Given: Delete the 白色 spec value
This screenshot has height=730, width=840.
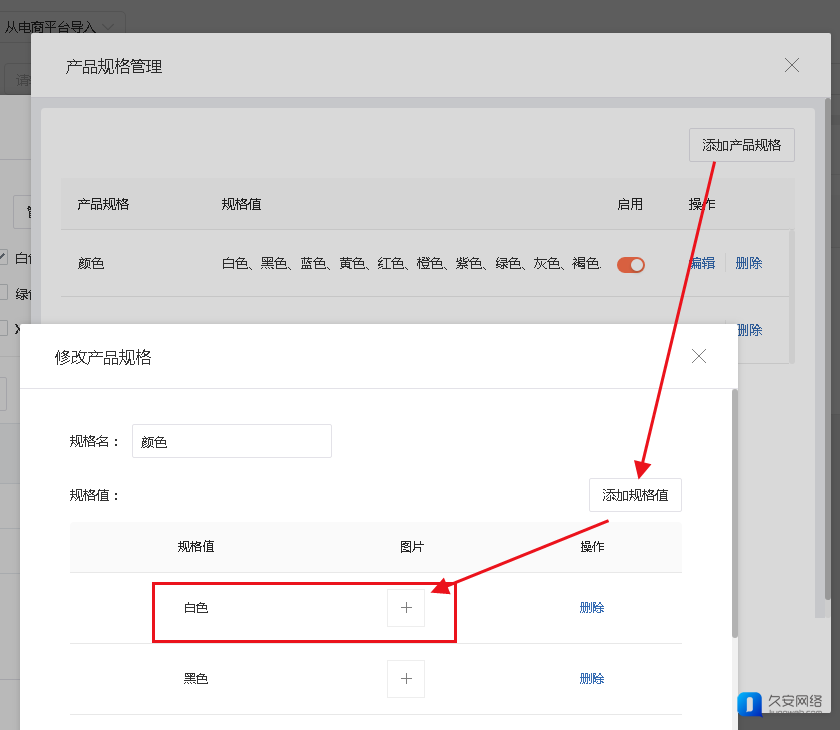Looking at the screenshot, I should (x=591, y=608).
